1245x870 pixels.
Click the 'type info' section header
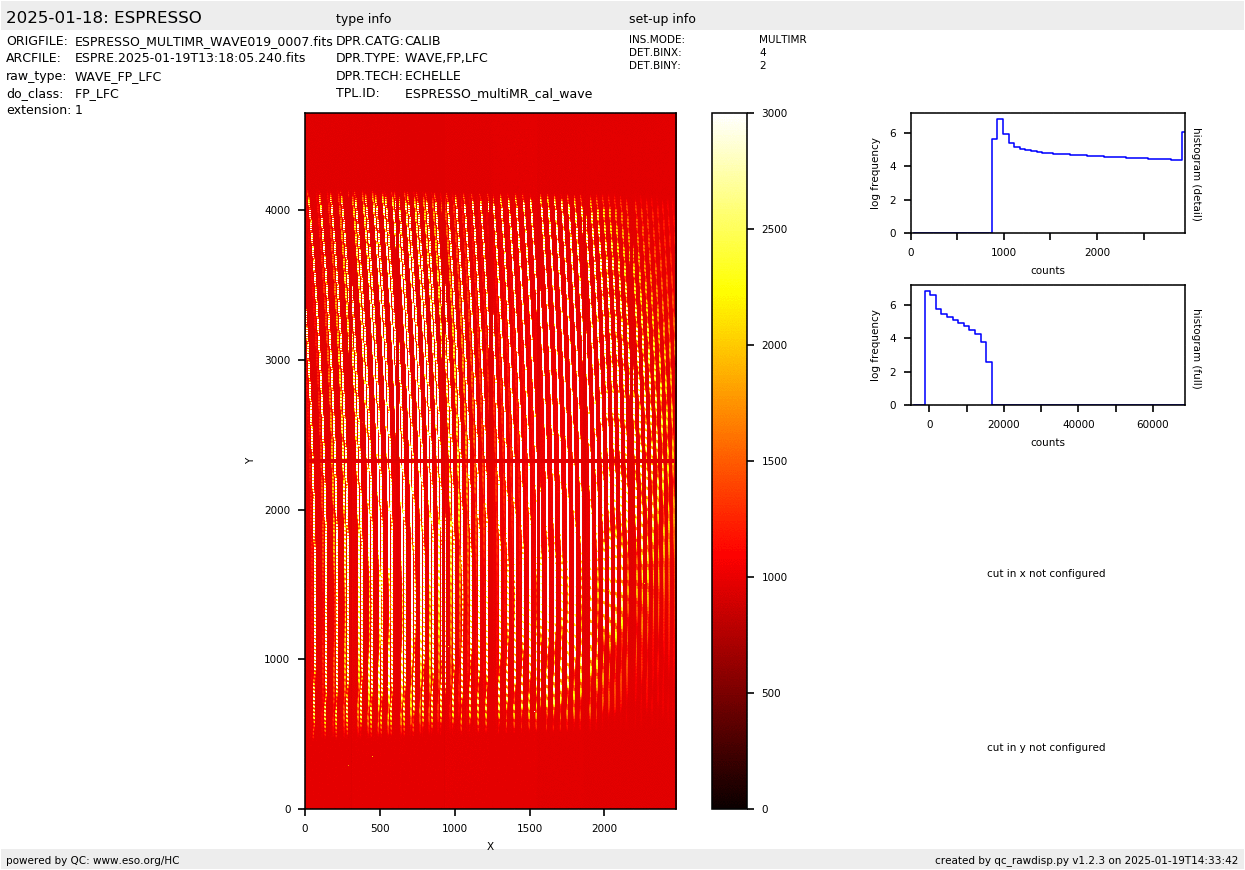click(x=363, y=19)
